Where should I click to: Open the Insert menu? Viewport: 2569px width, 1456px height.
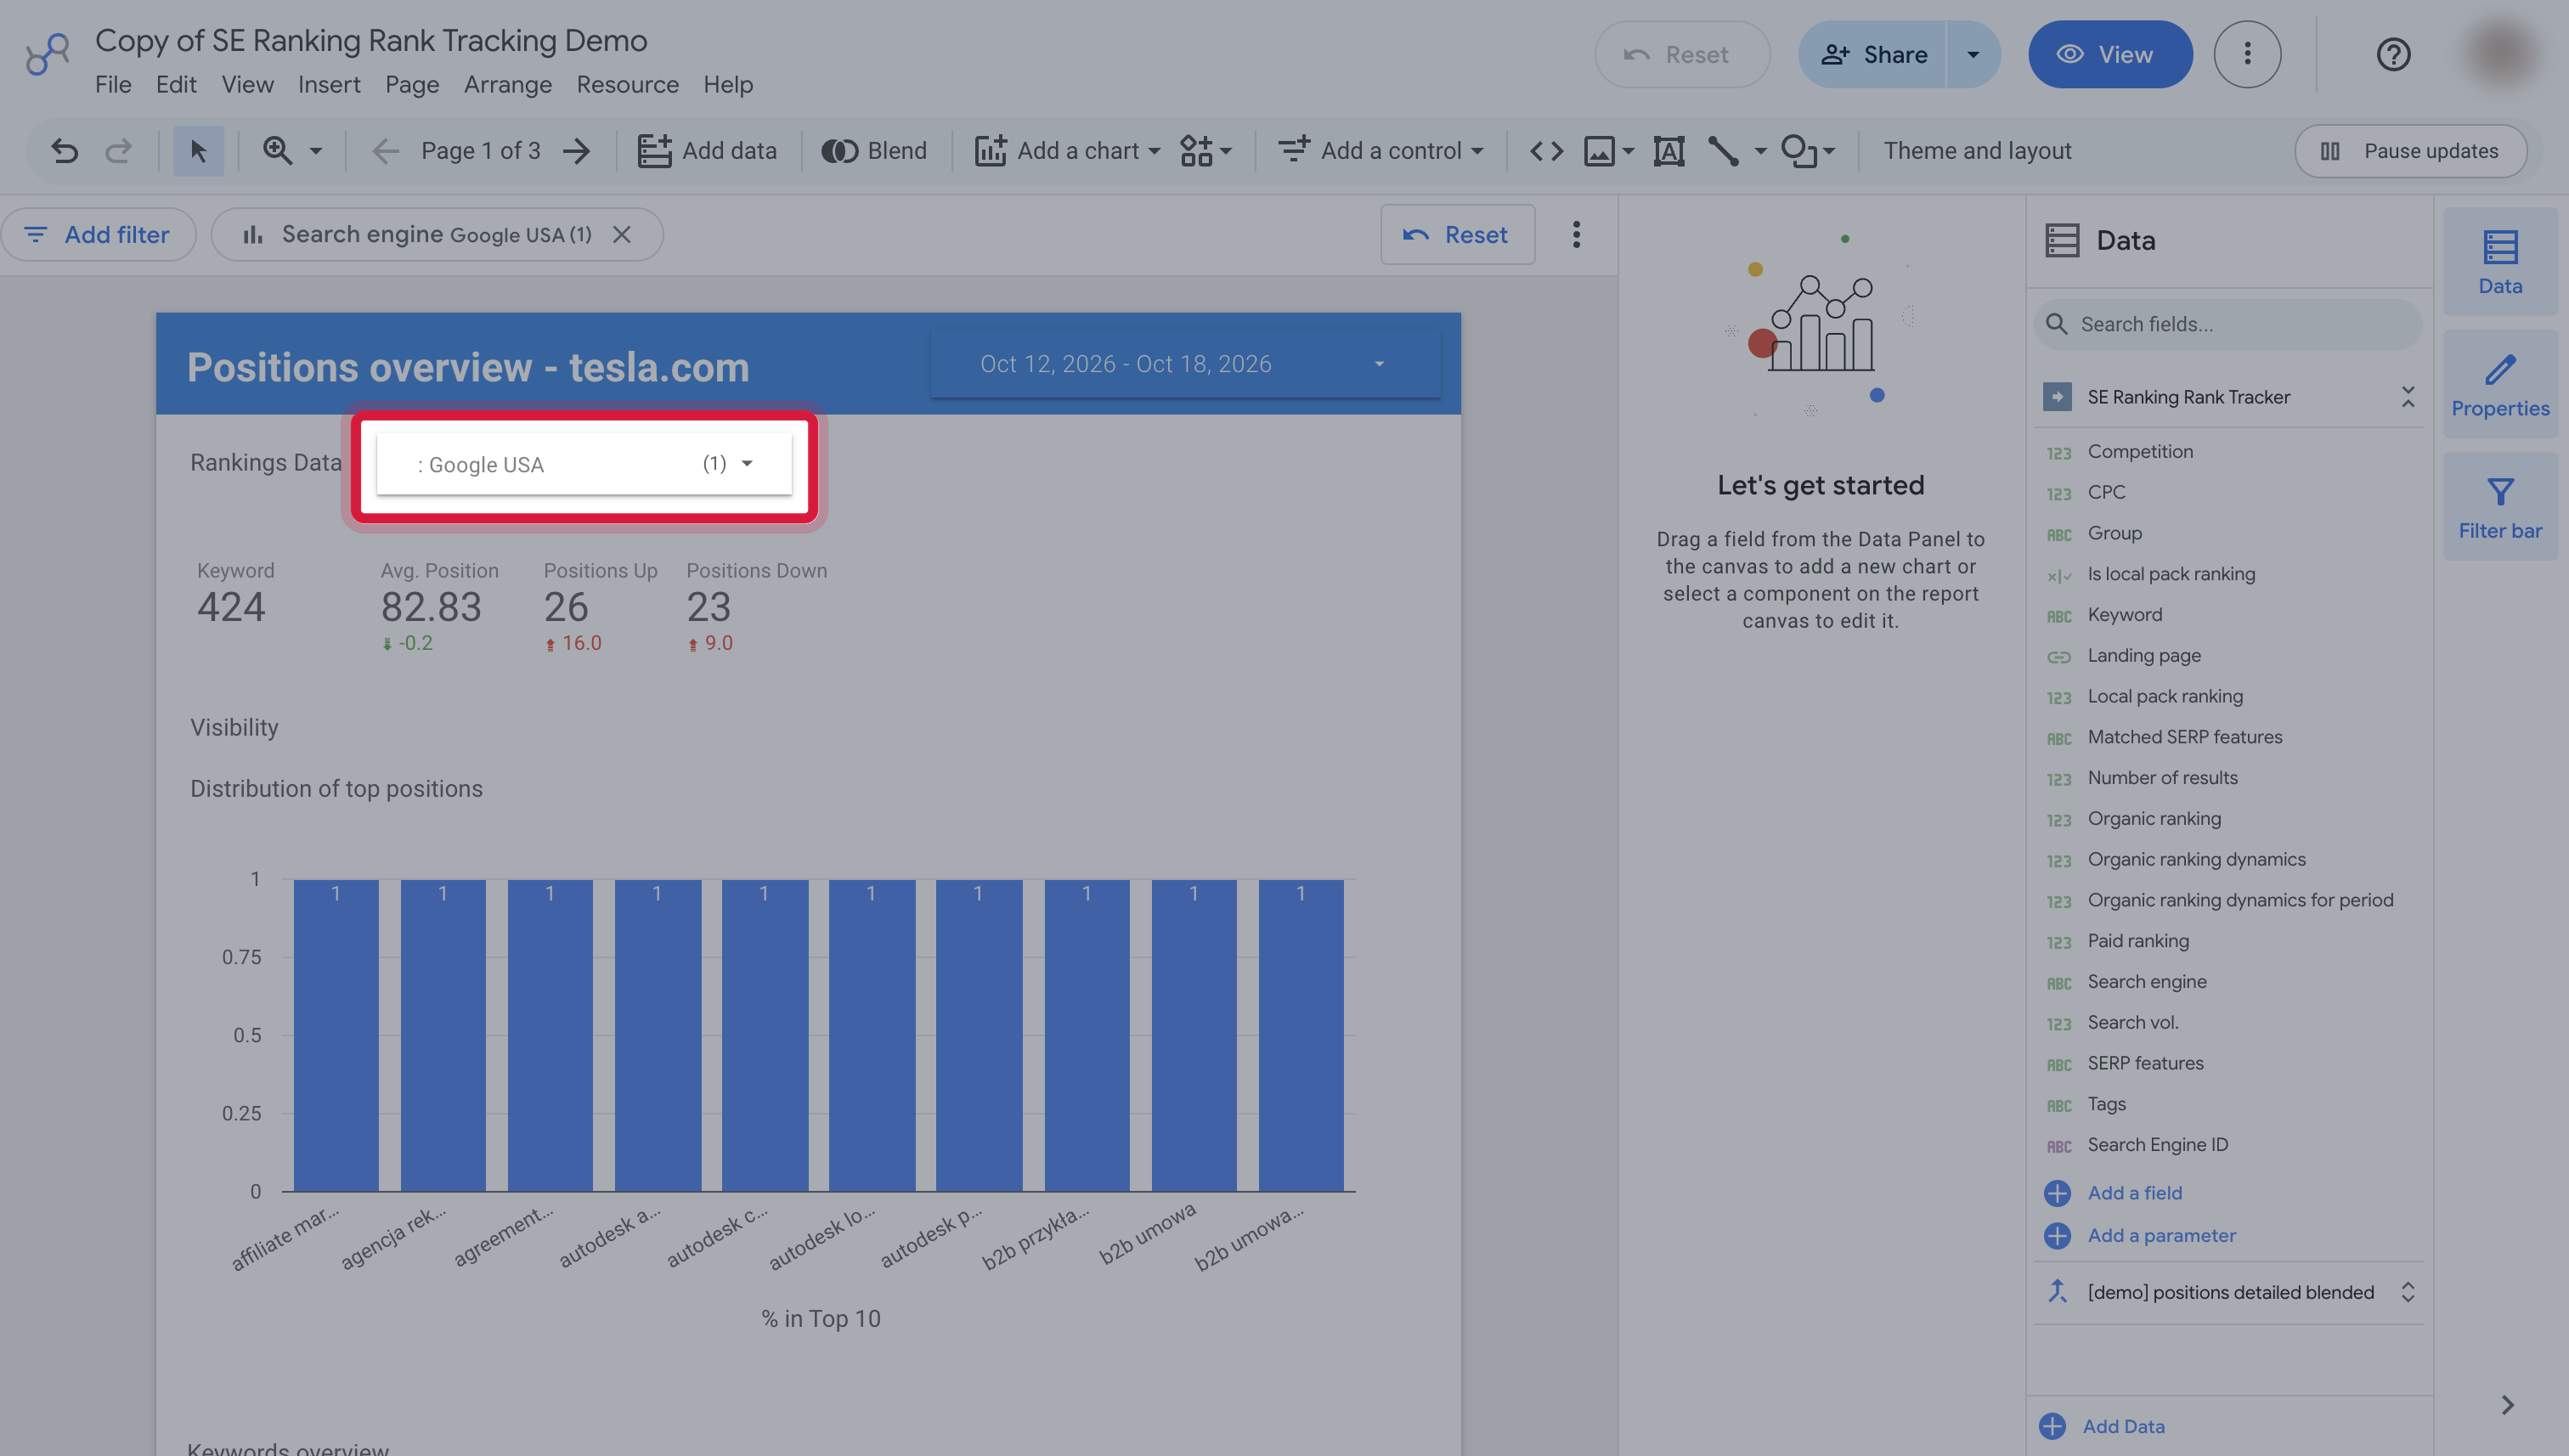point(329,85)
